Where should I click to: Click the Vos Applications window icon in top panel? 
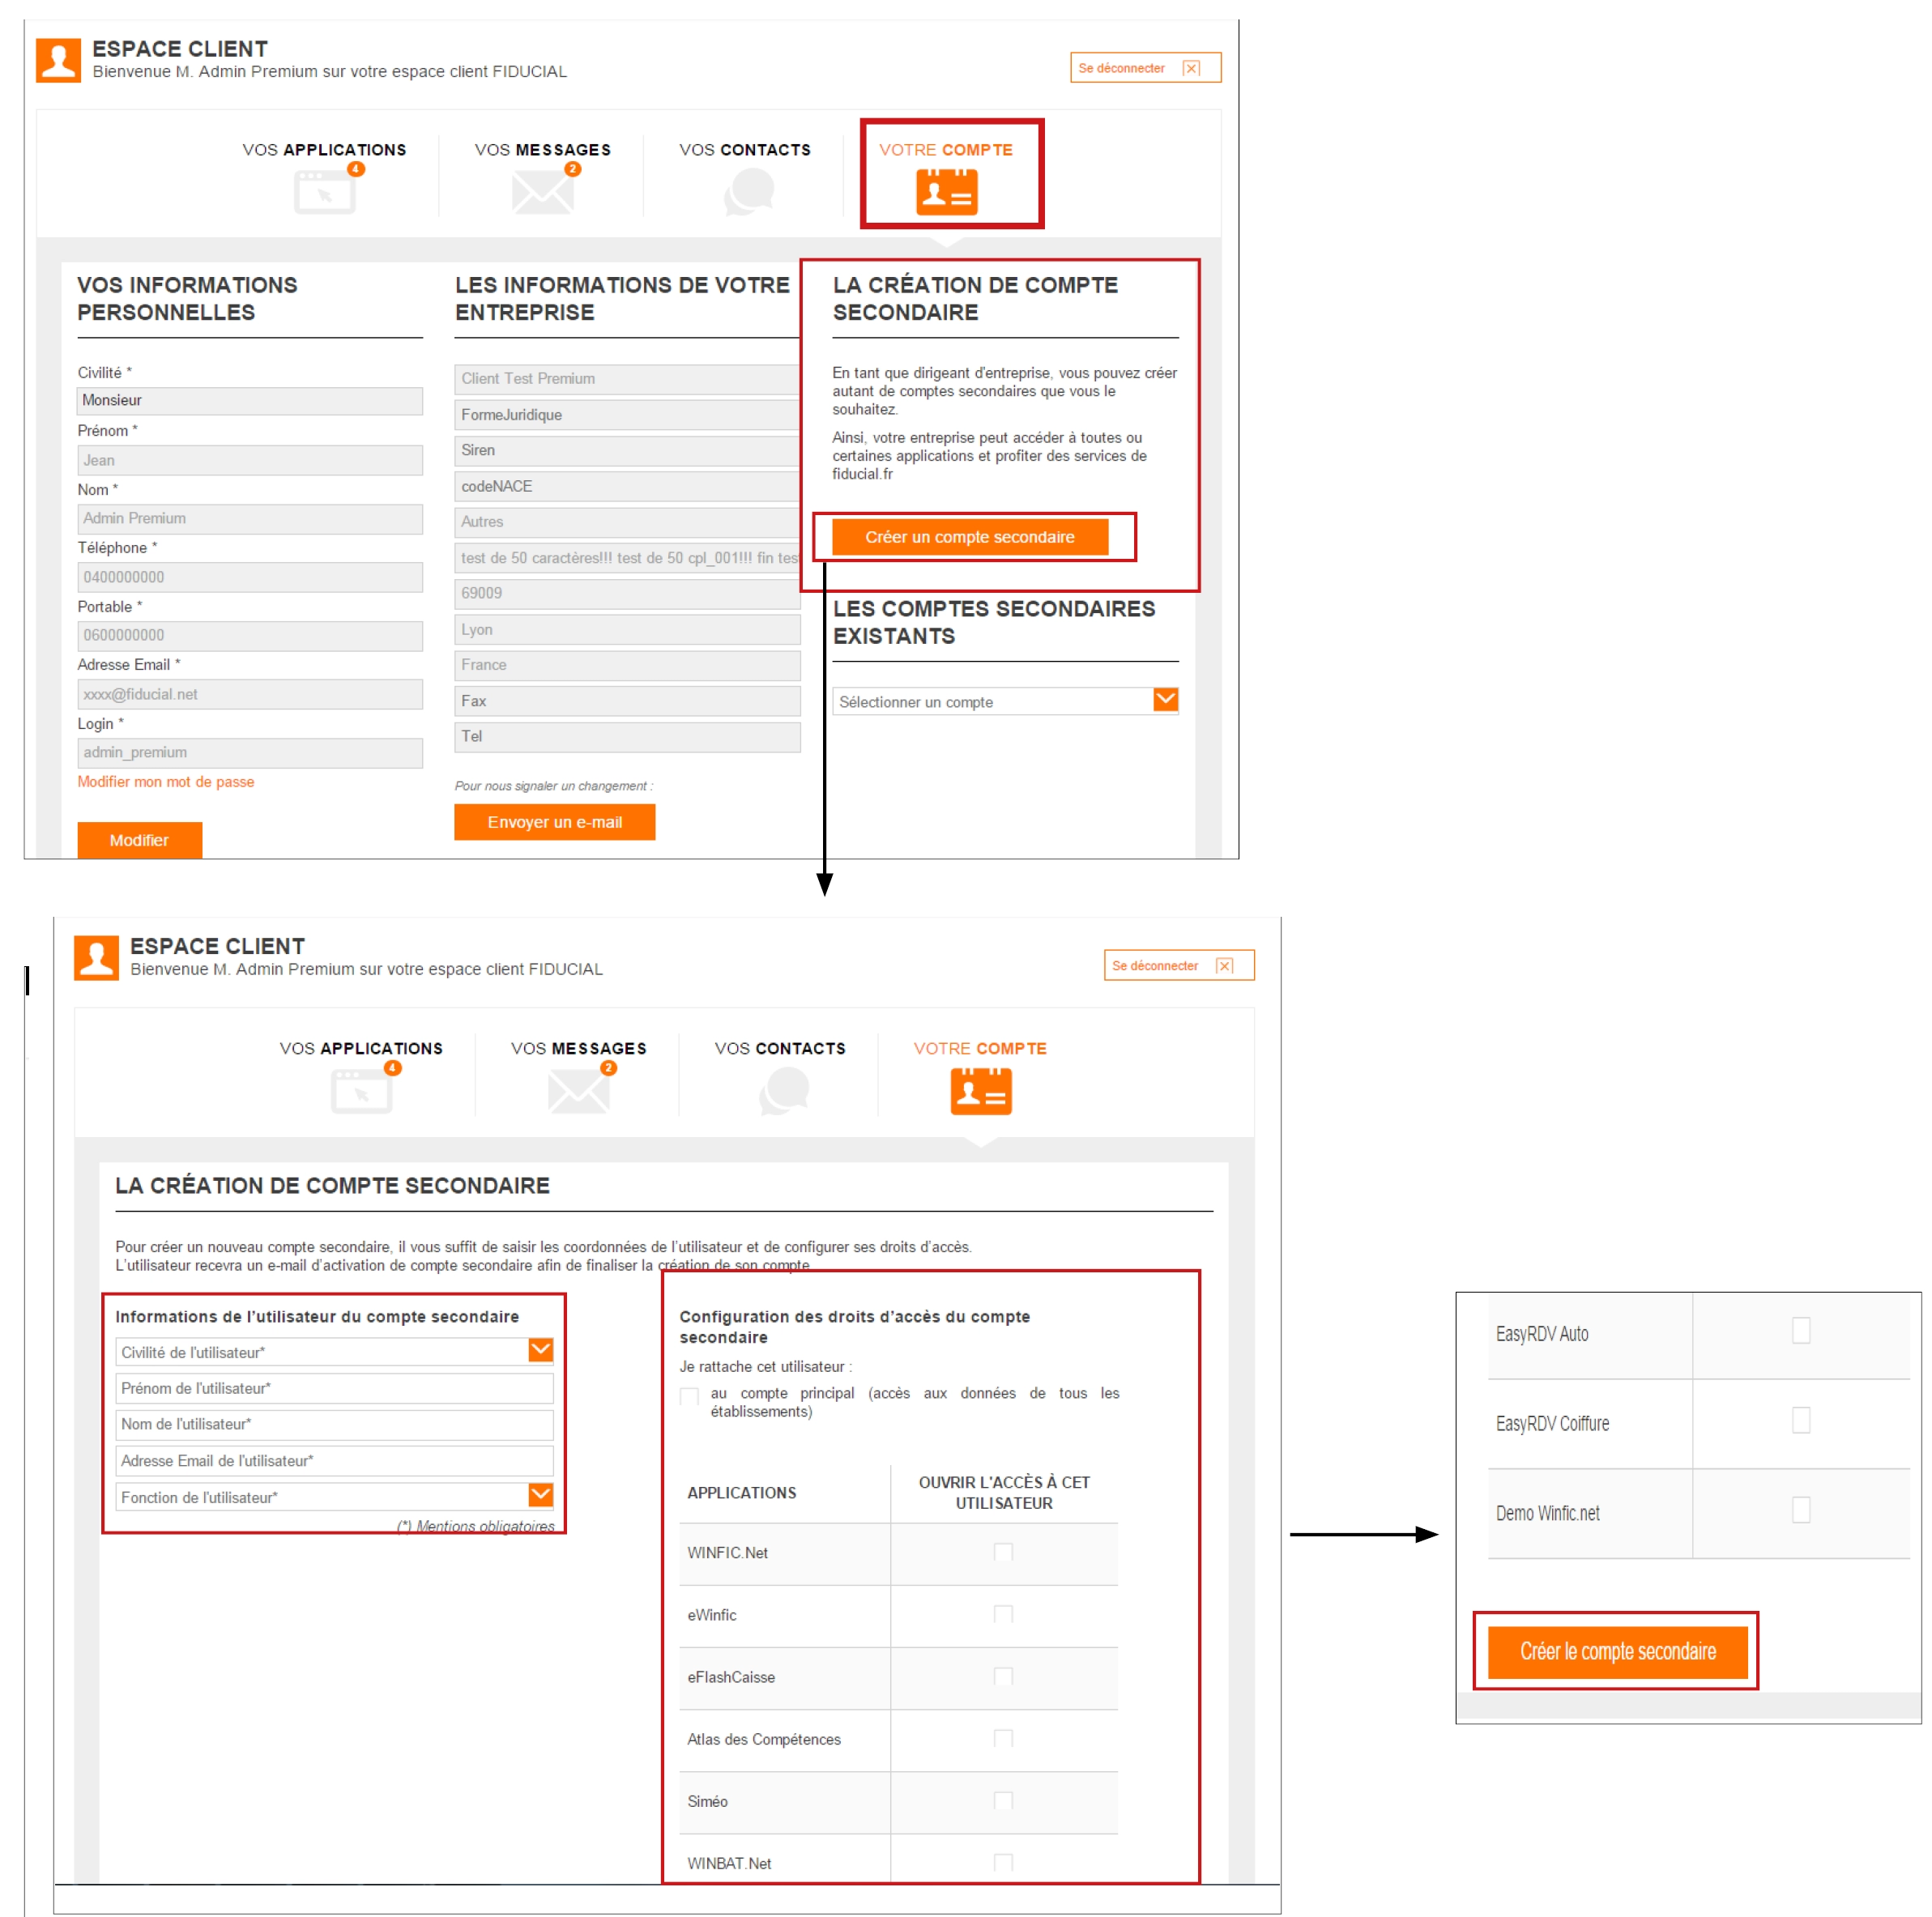[325, 192]
